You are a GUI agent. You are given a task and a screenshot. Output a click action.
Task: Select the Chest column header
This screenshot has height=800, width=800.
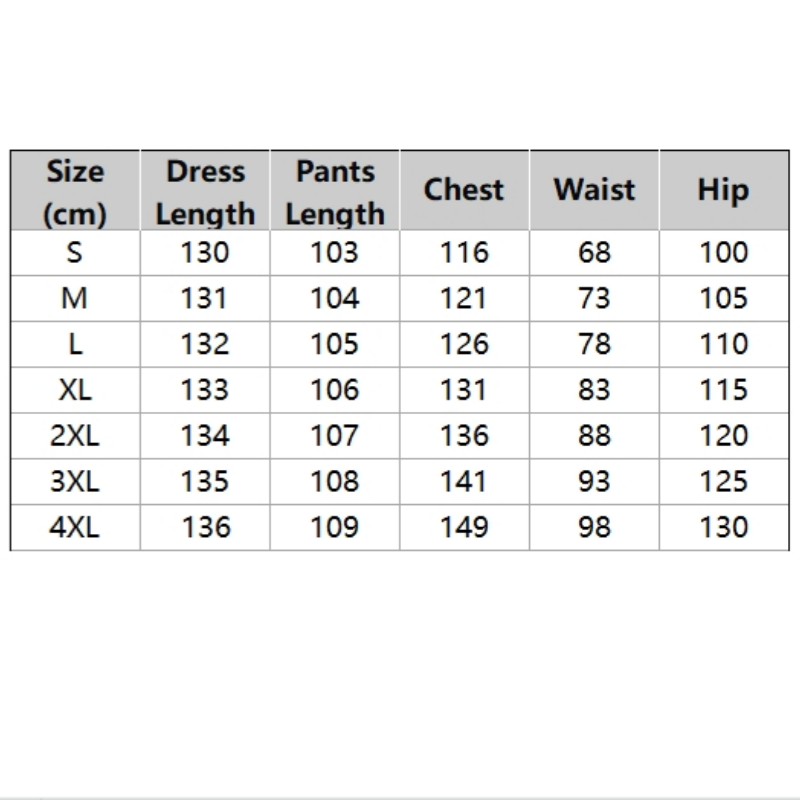[463, 190]
